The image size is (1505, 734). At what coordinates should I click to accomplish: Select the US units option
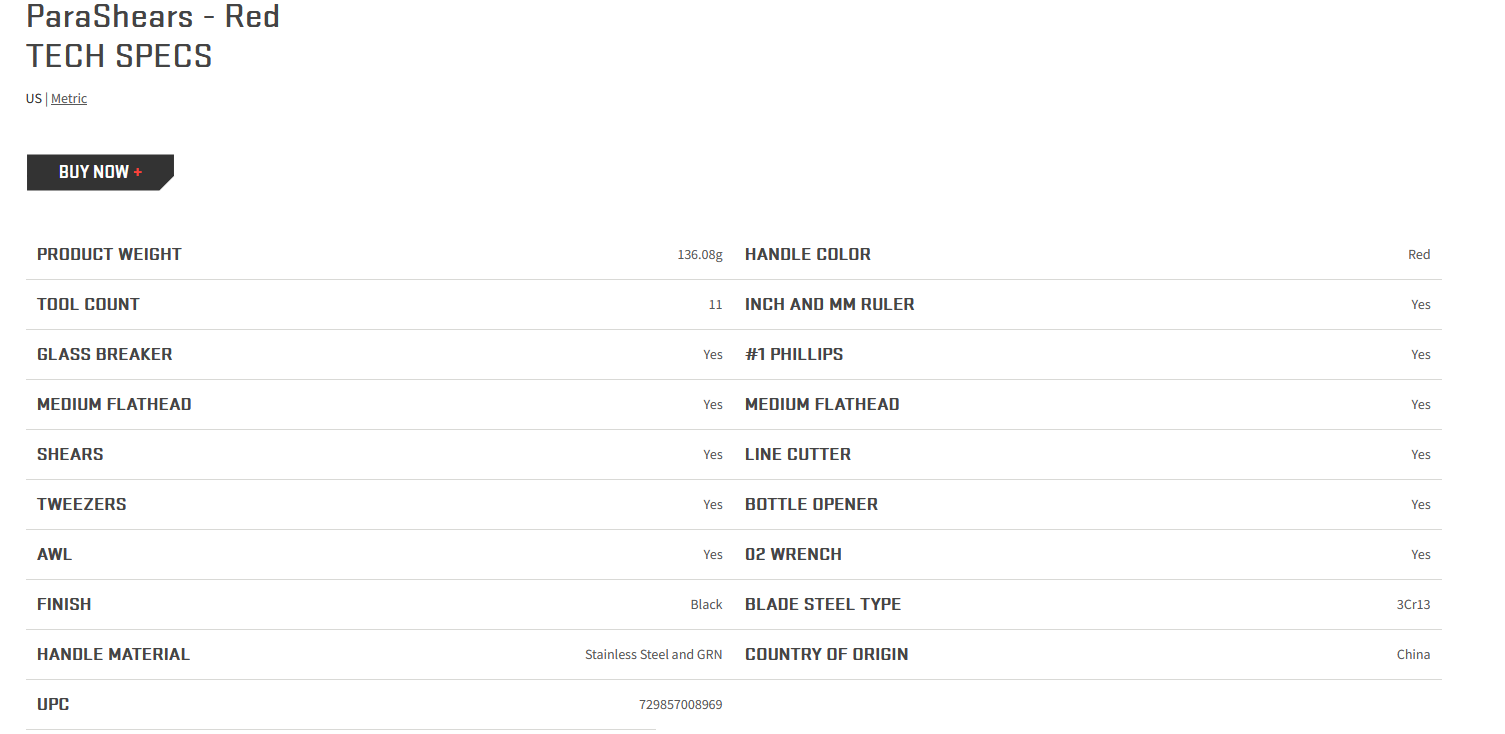click(34, 98)
